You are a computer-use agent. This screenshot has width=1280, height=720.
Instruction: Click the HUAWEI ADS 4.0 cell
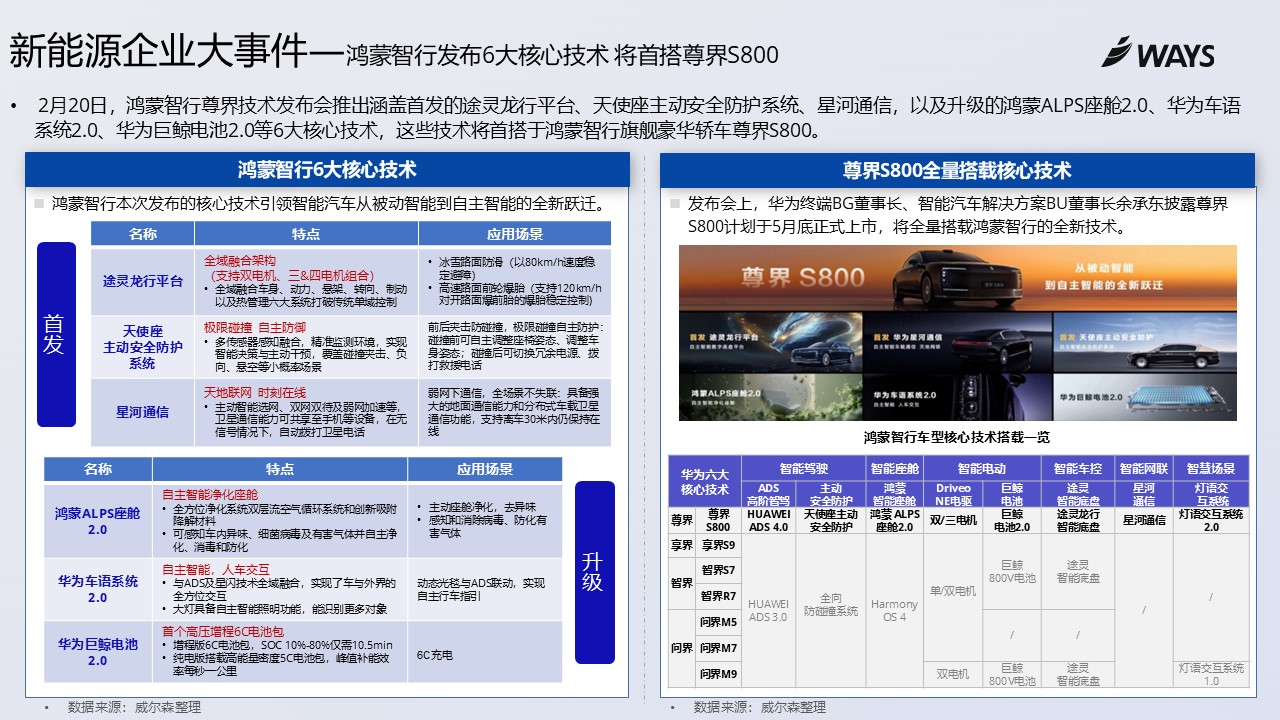click(769, 520)
